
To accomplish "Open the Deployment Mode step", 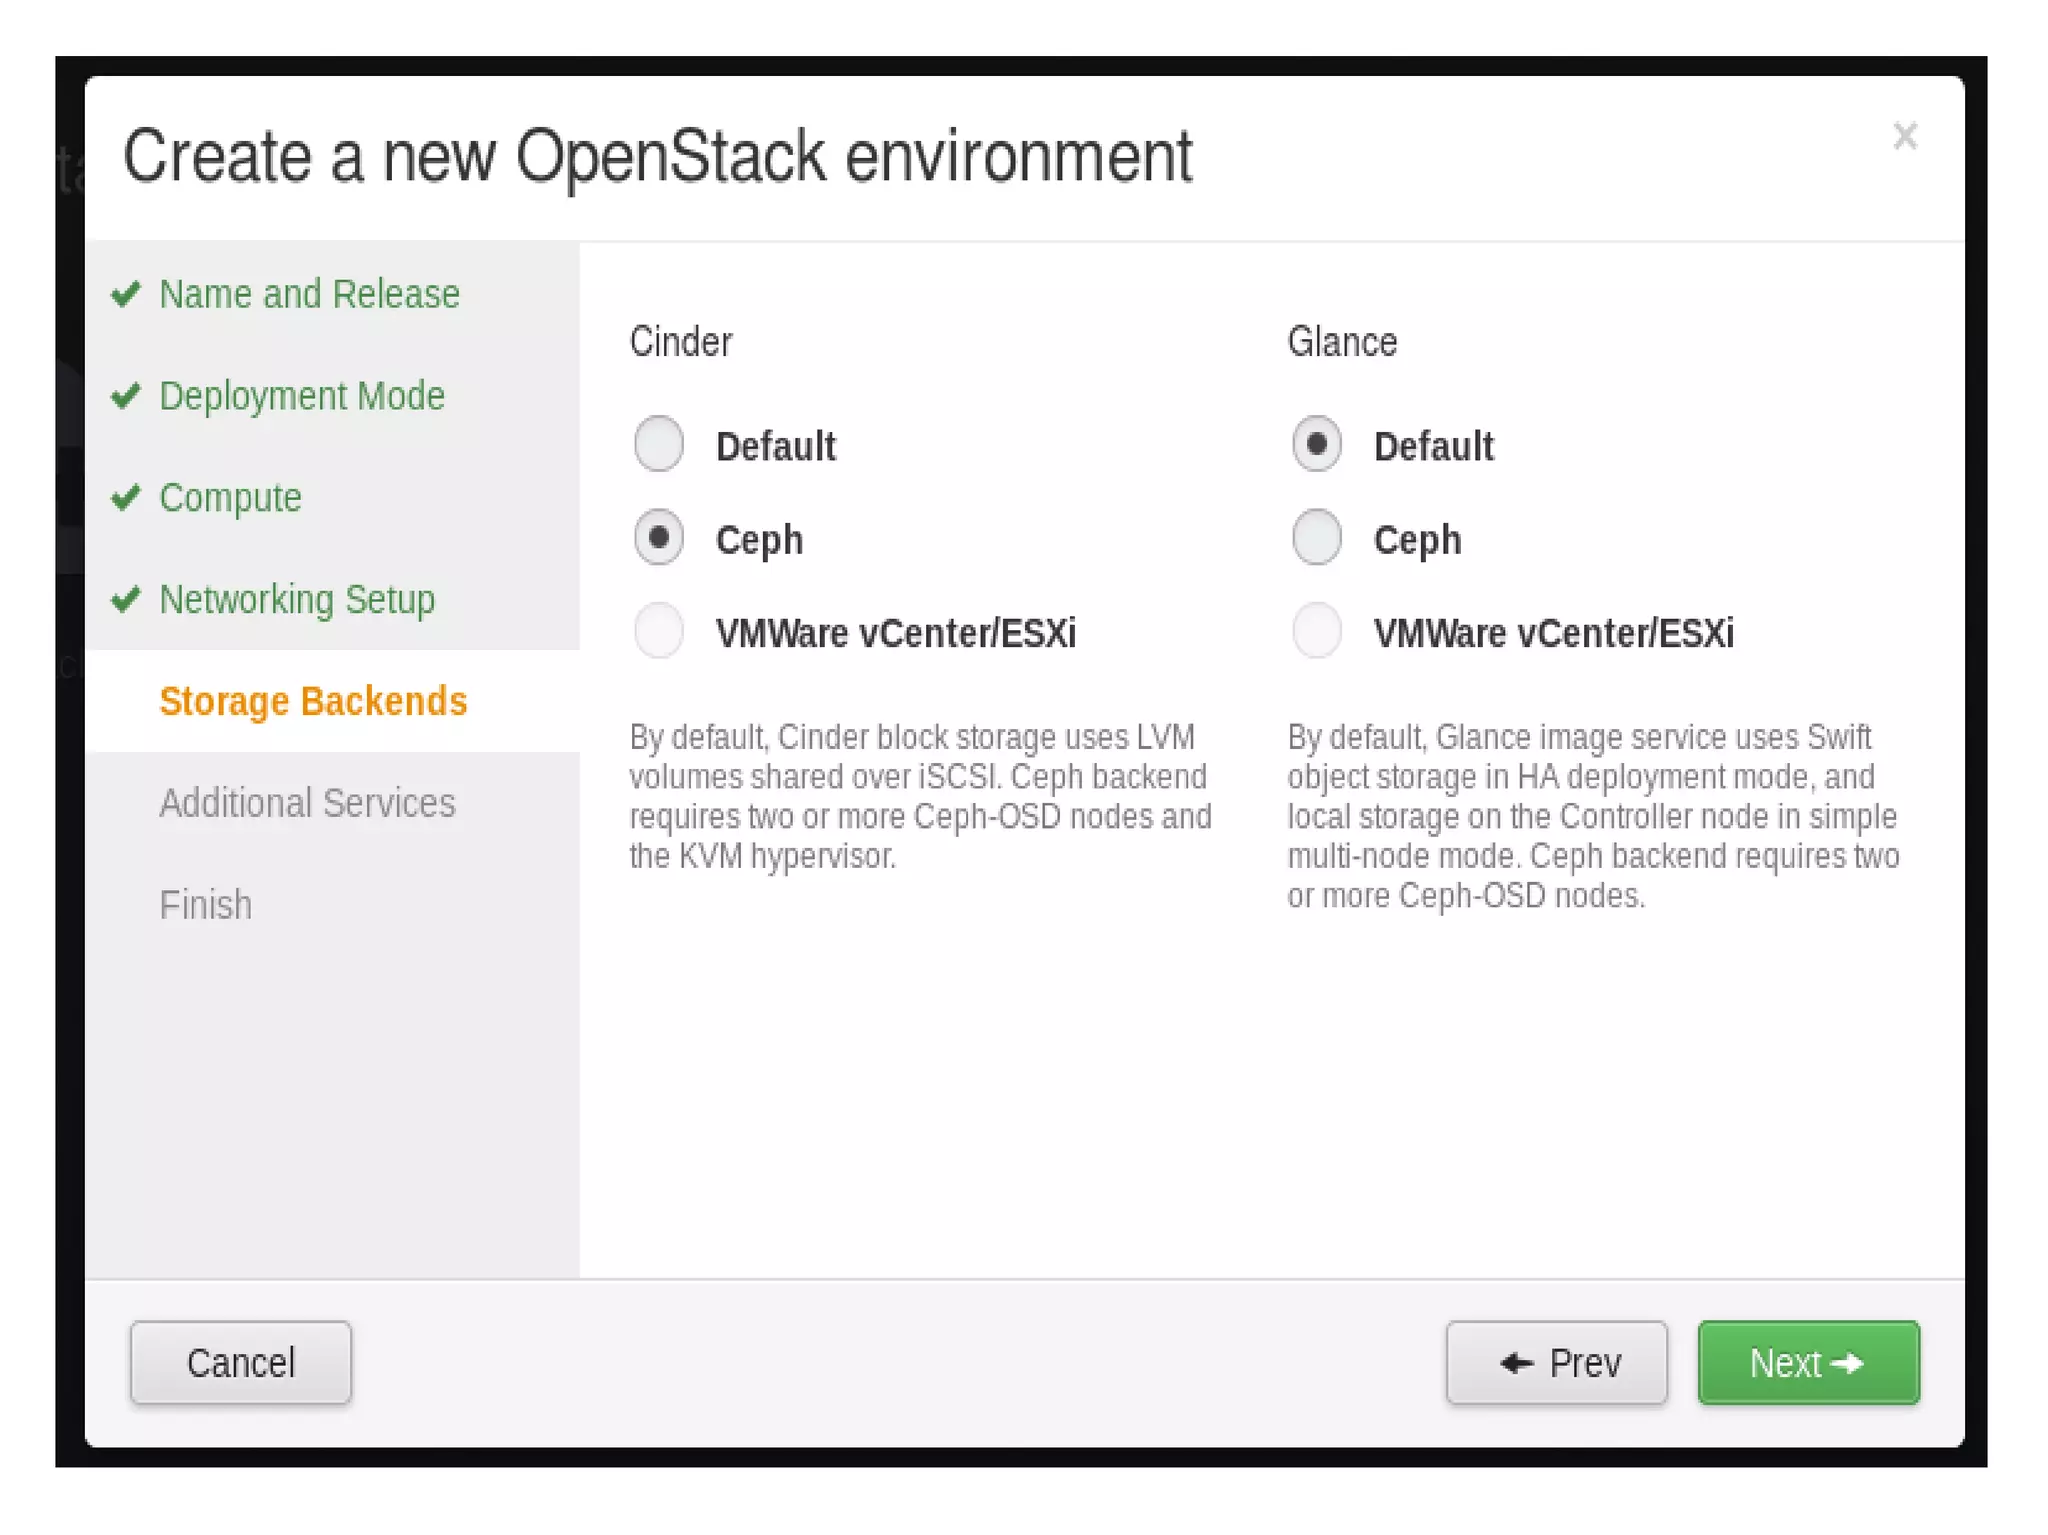I will click(302, 396).
